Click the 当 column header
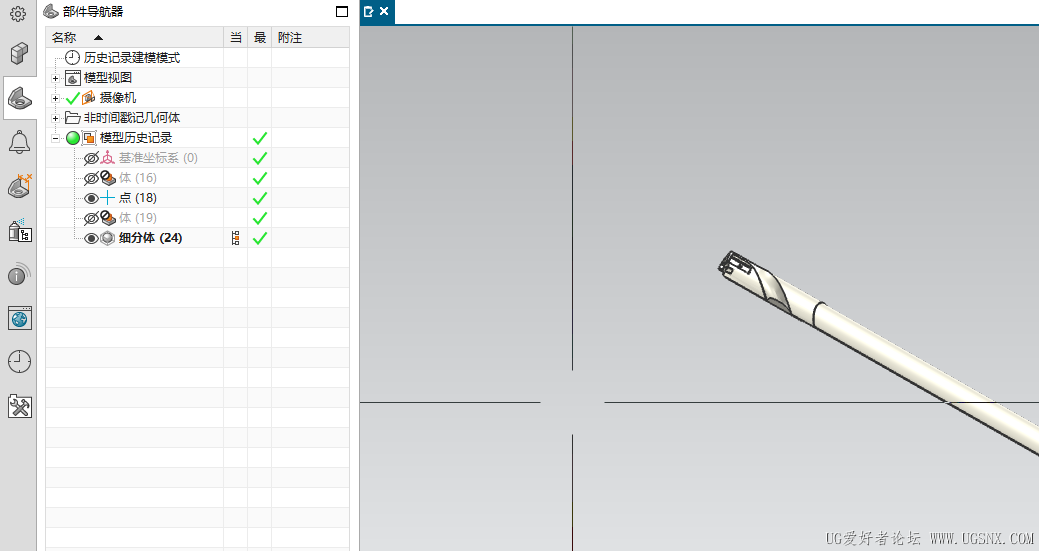1039x551 pixels. (236, 38)
